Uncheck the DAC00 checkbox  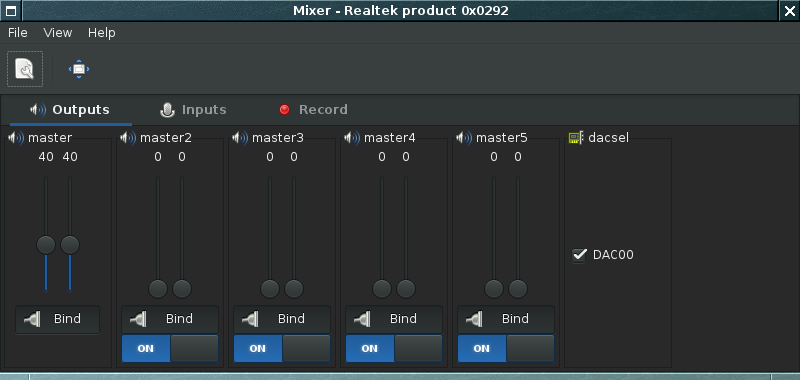coord(579,255)
